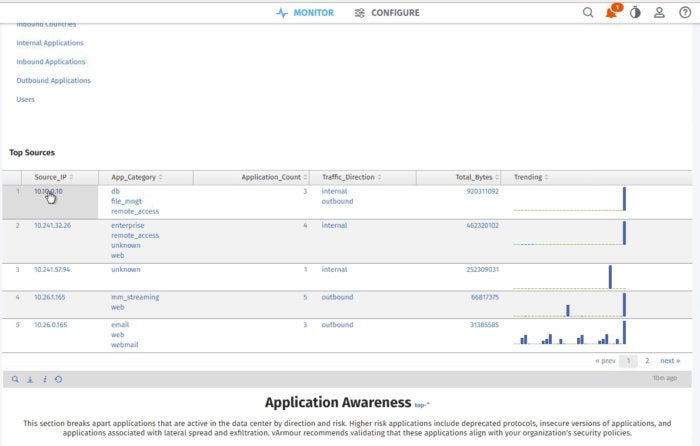Click the refresh icon in panel footer
This screenshot has height=446, width=700.
[58, 379]
